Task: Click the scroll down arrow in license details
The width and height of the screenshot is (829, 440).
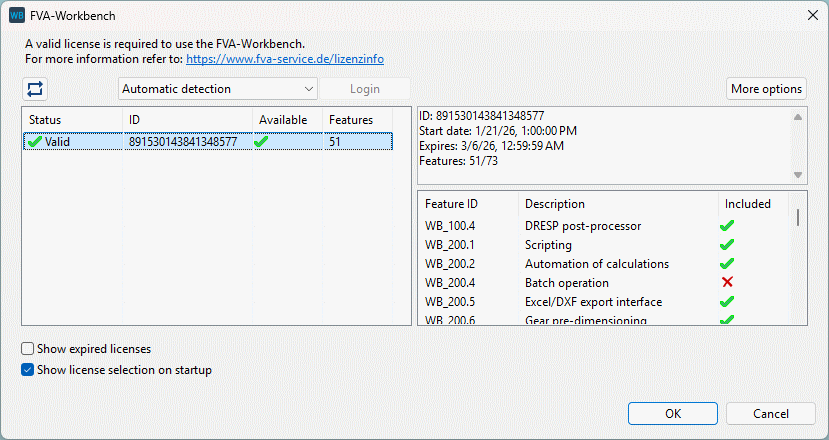Action: coord(798,175)
